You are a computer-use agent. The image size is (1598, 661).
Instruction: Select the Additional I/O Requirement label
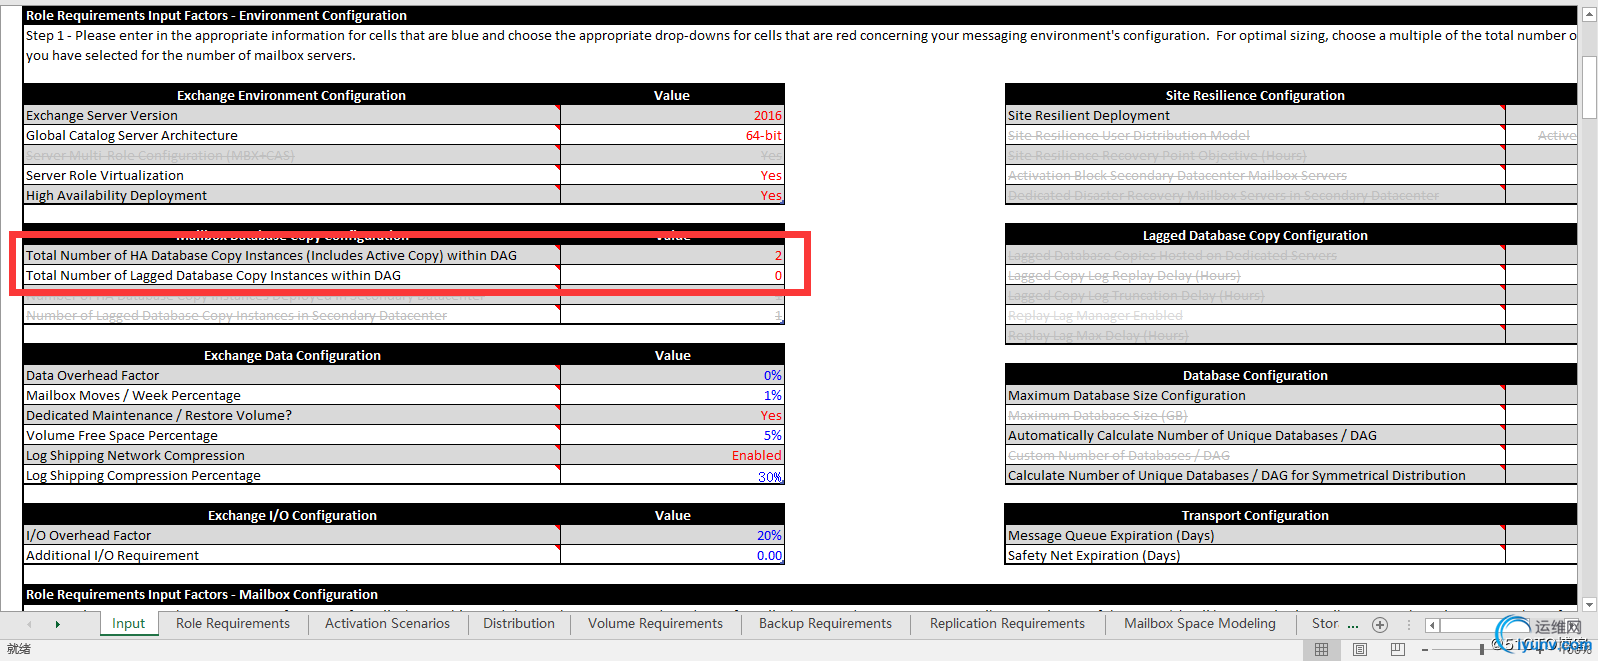(291, 555)
